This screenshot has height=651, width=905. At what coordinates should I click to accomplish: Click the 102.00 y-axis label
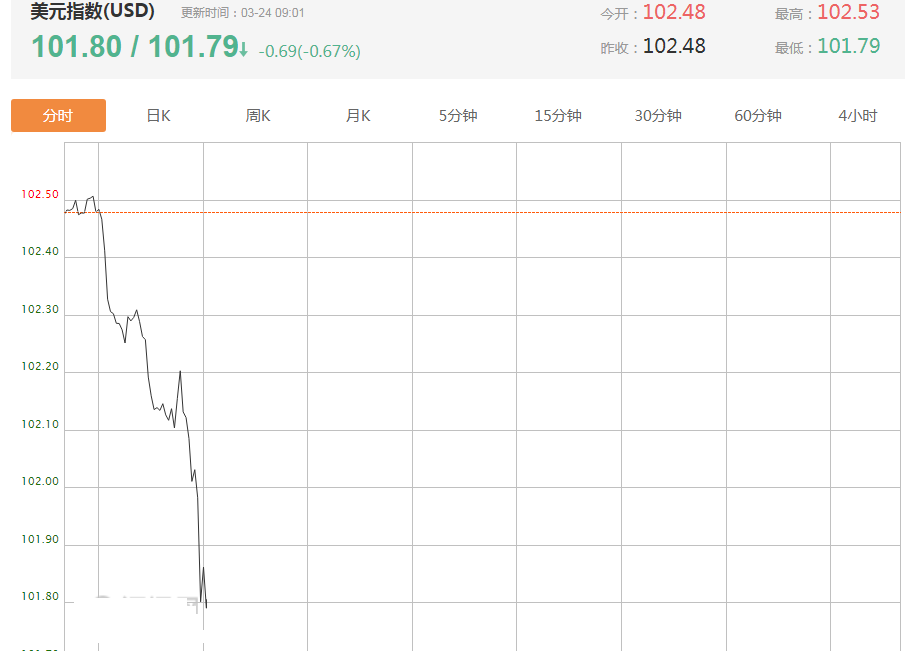pyautogui.click(x=40, y=482)
